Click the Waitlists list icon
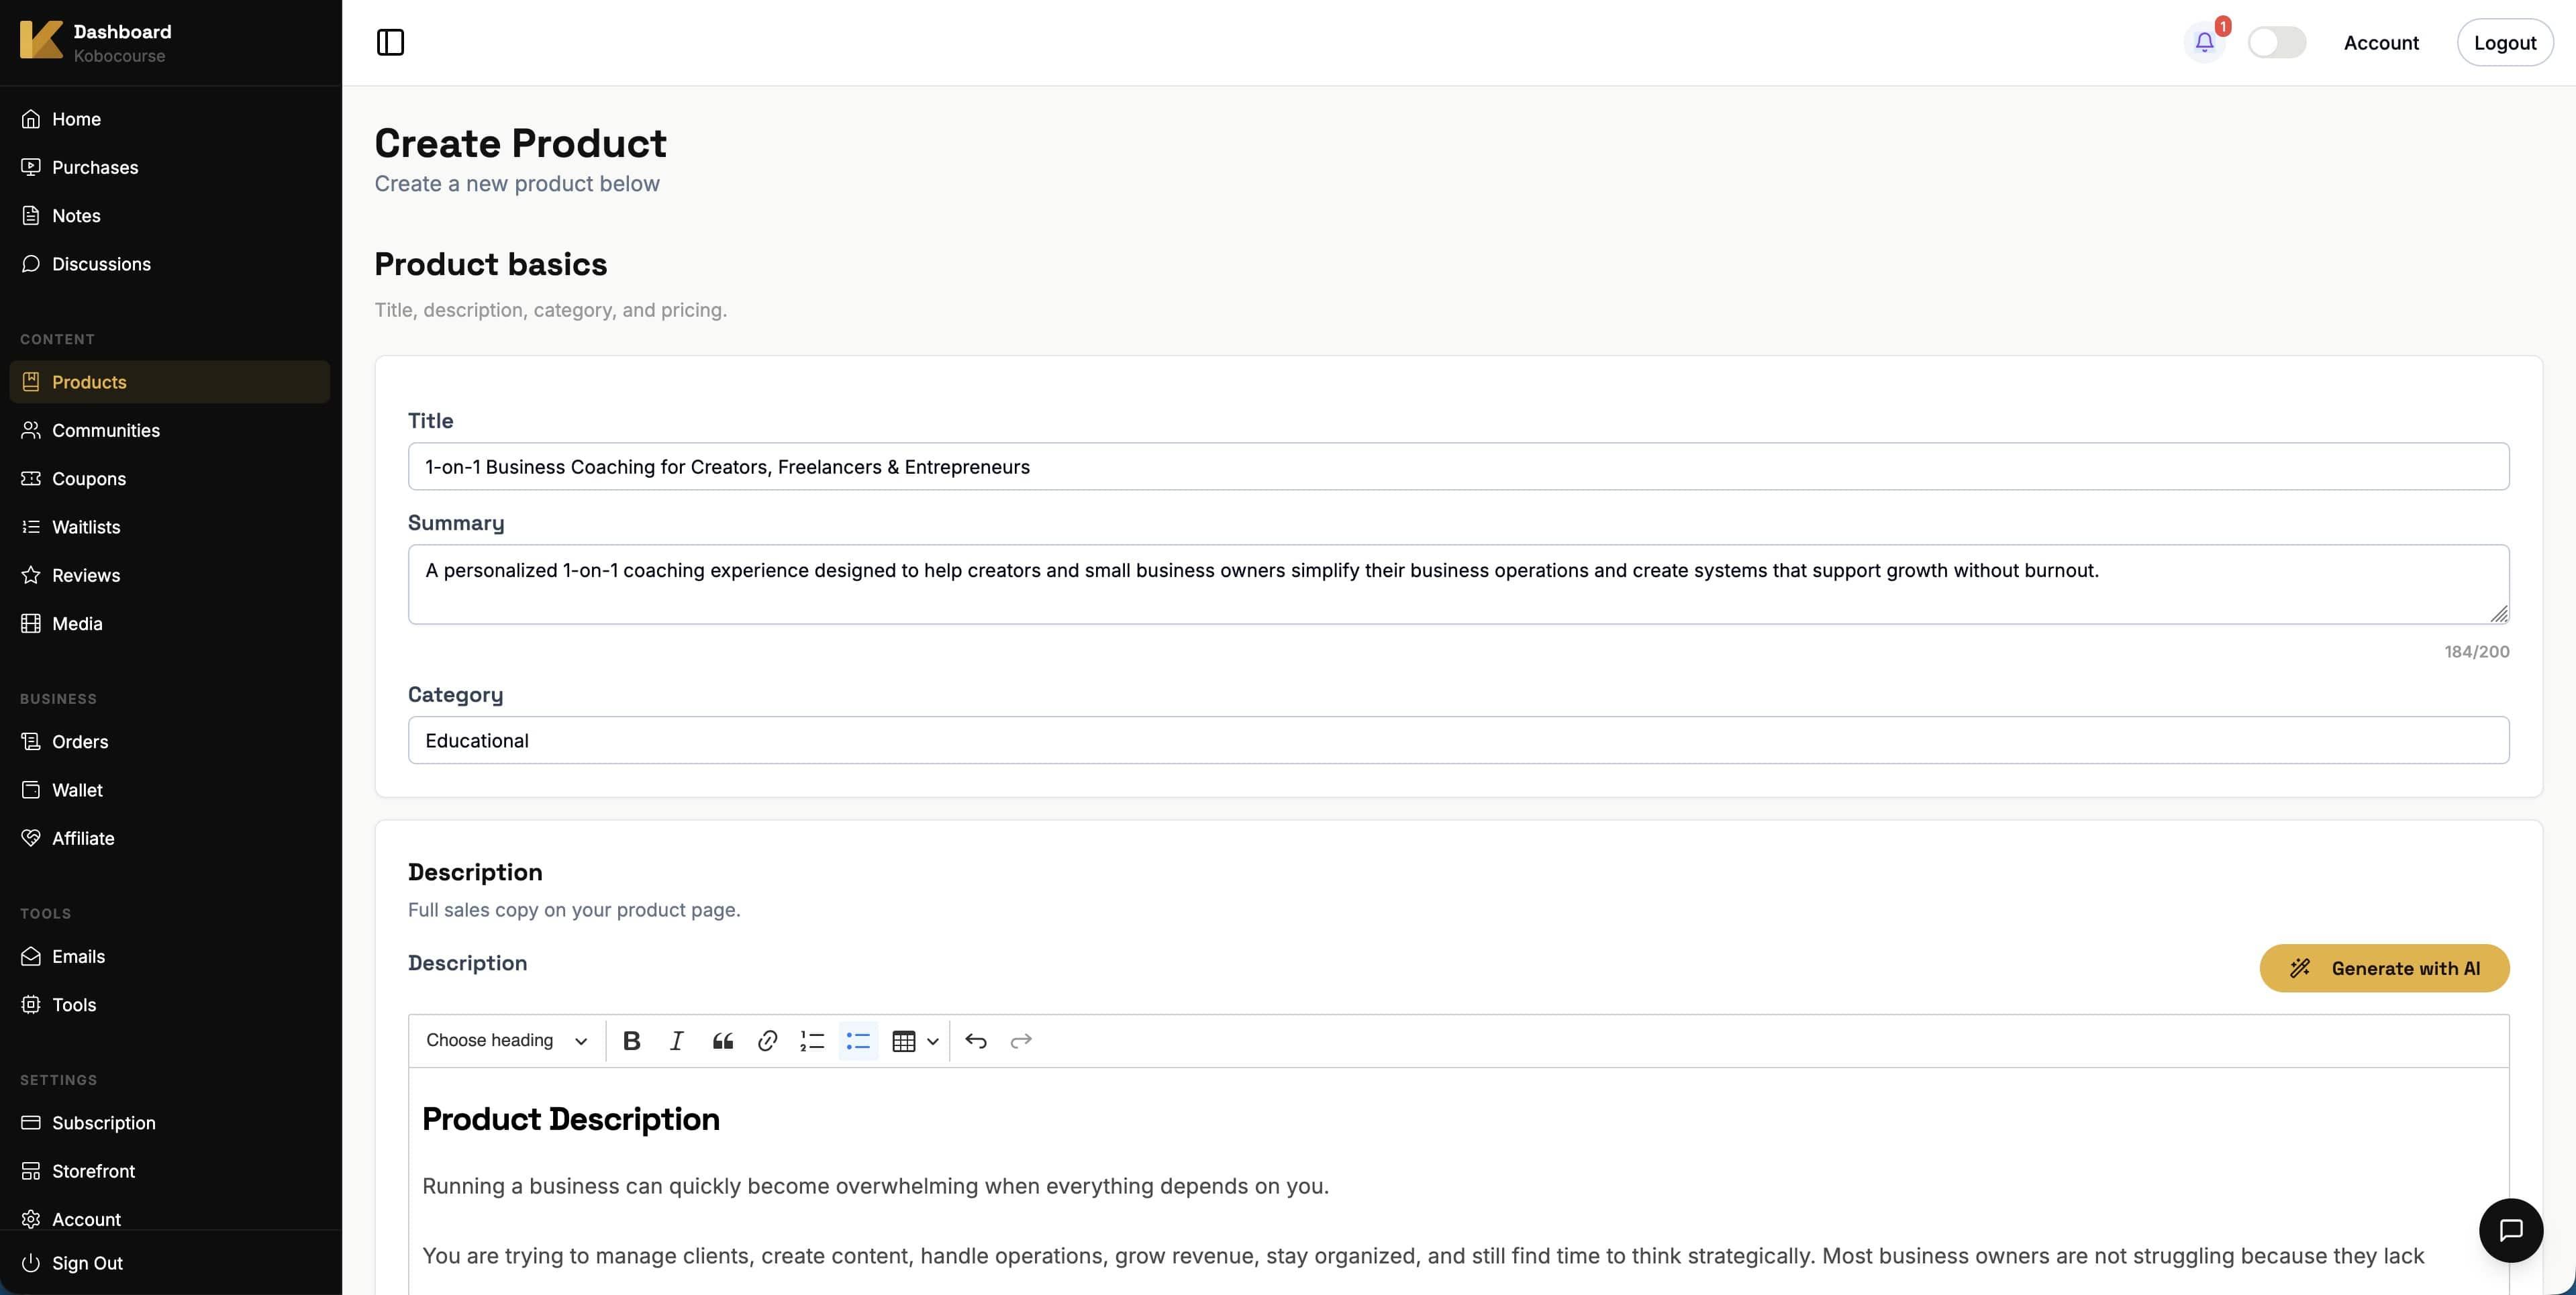This screenshot has height=1295, width=2576. (31, 527)
